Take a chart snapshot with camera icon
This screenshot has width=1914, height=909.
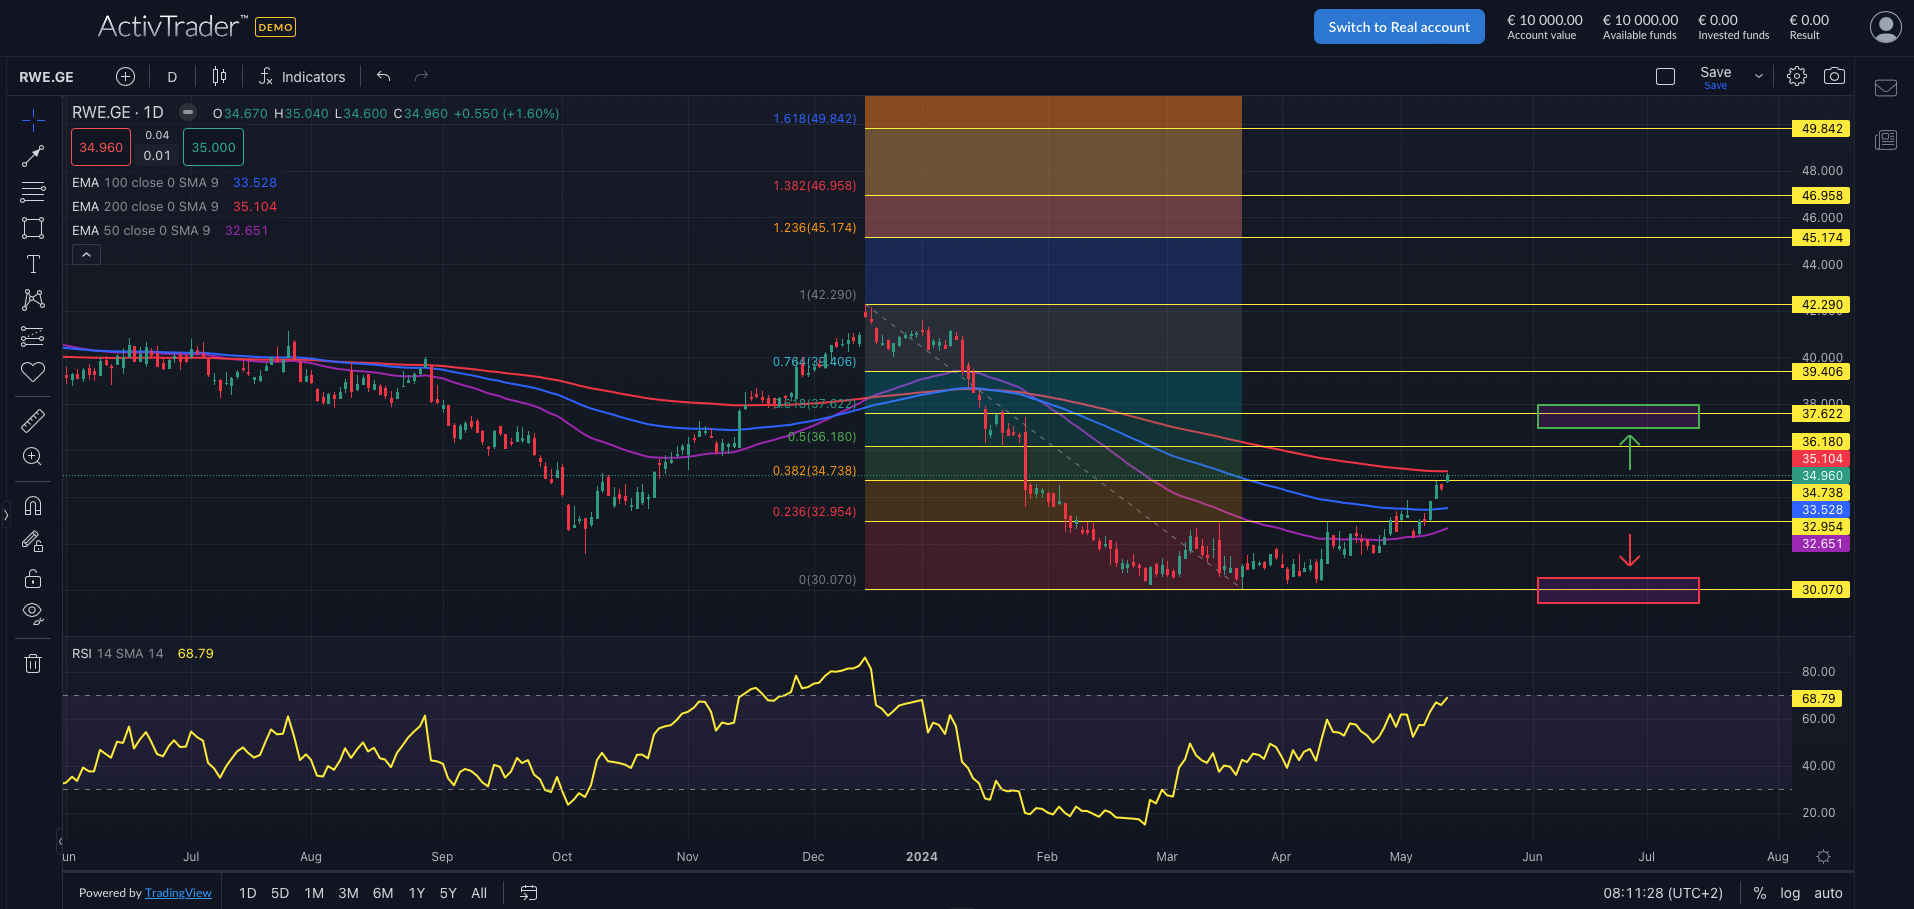coord(1834,77)
